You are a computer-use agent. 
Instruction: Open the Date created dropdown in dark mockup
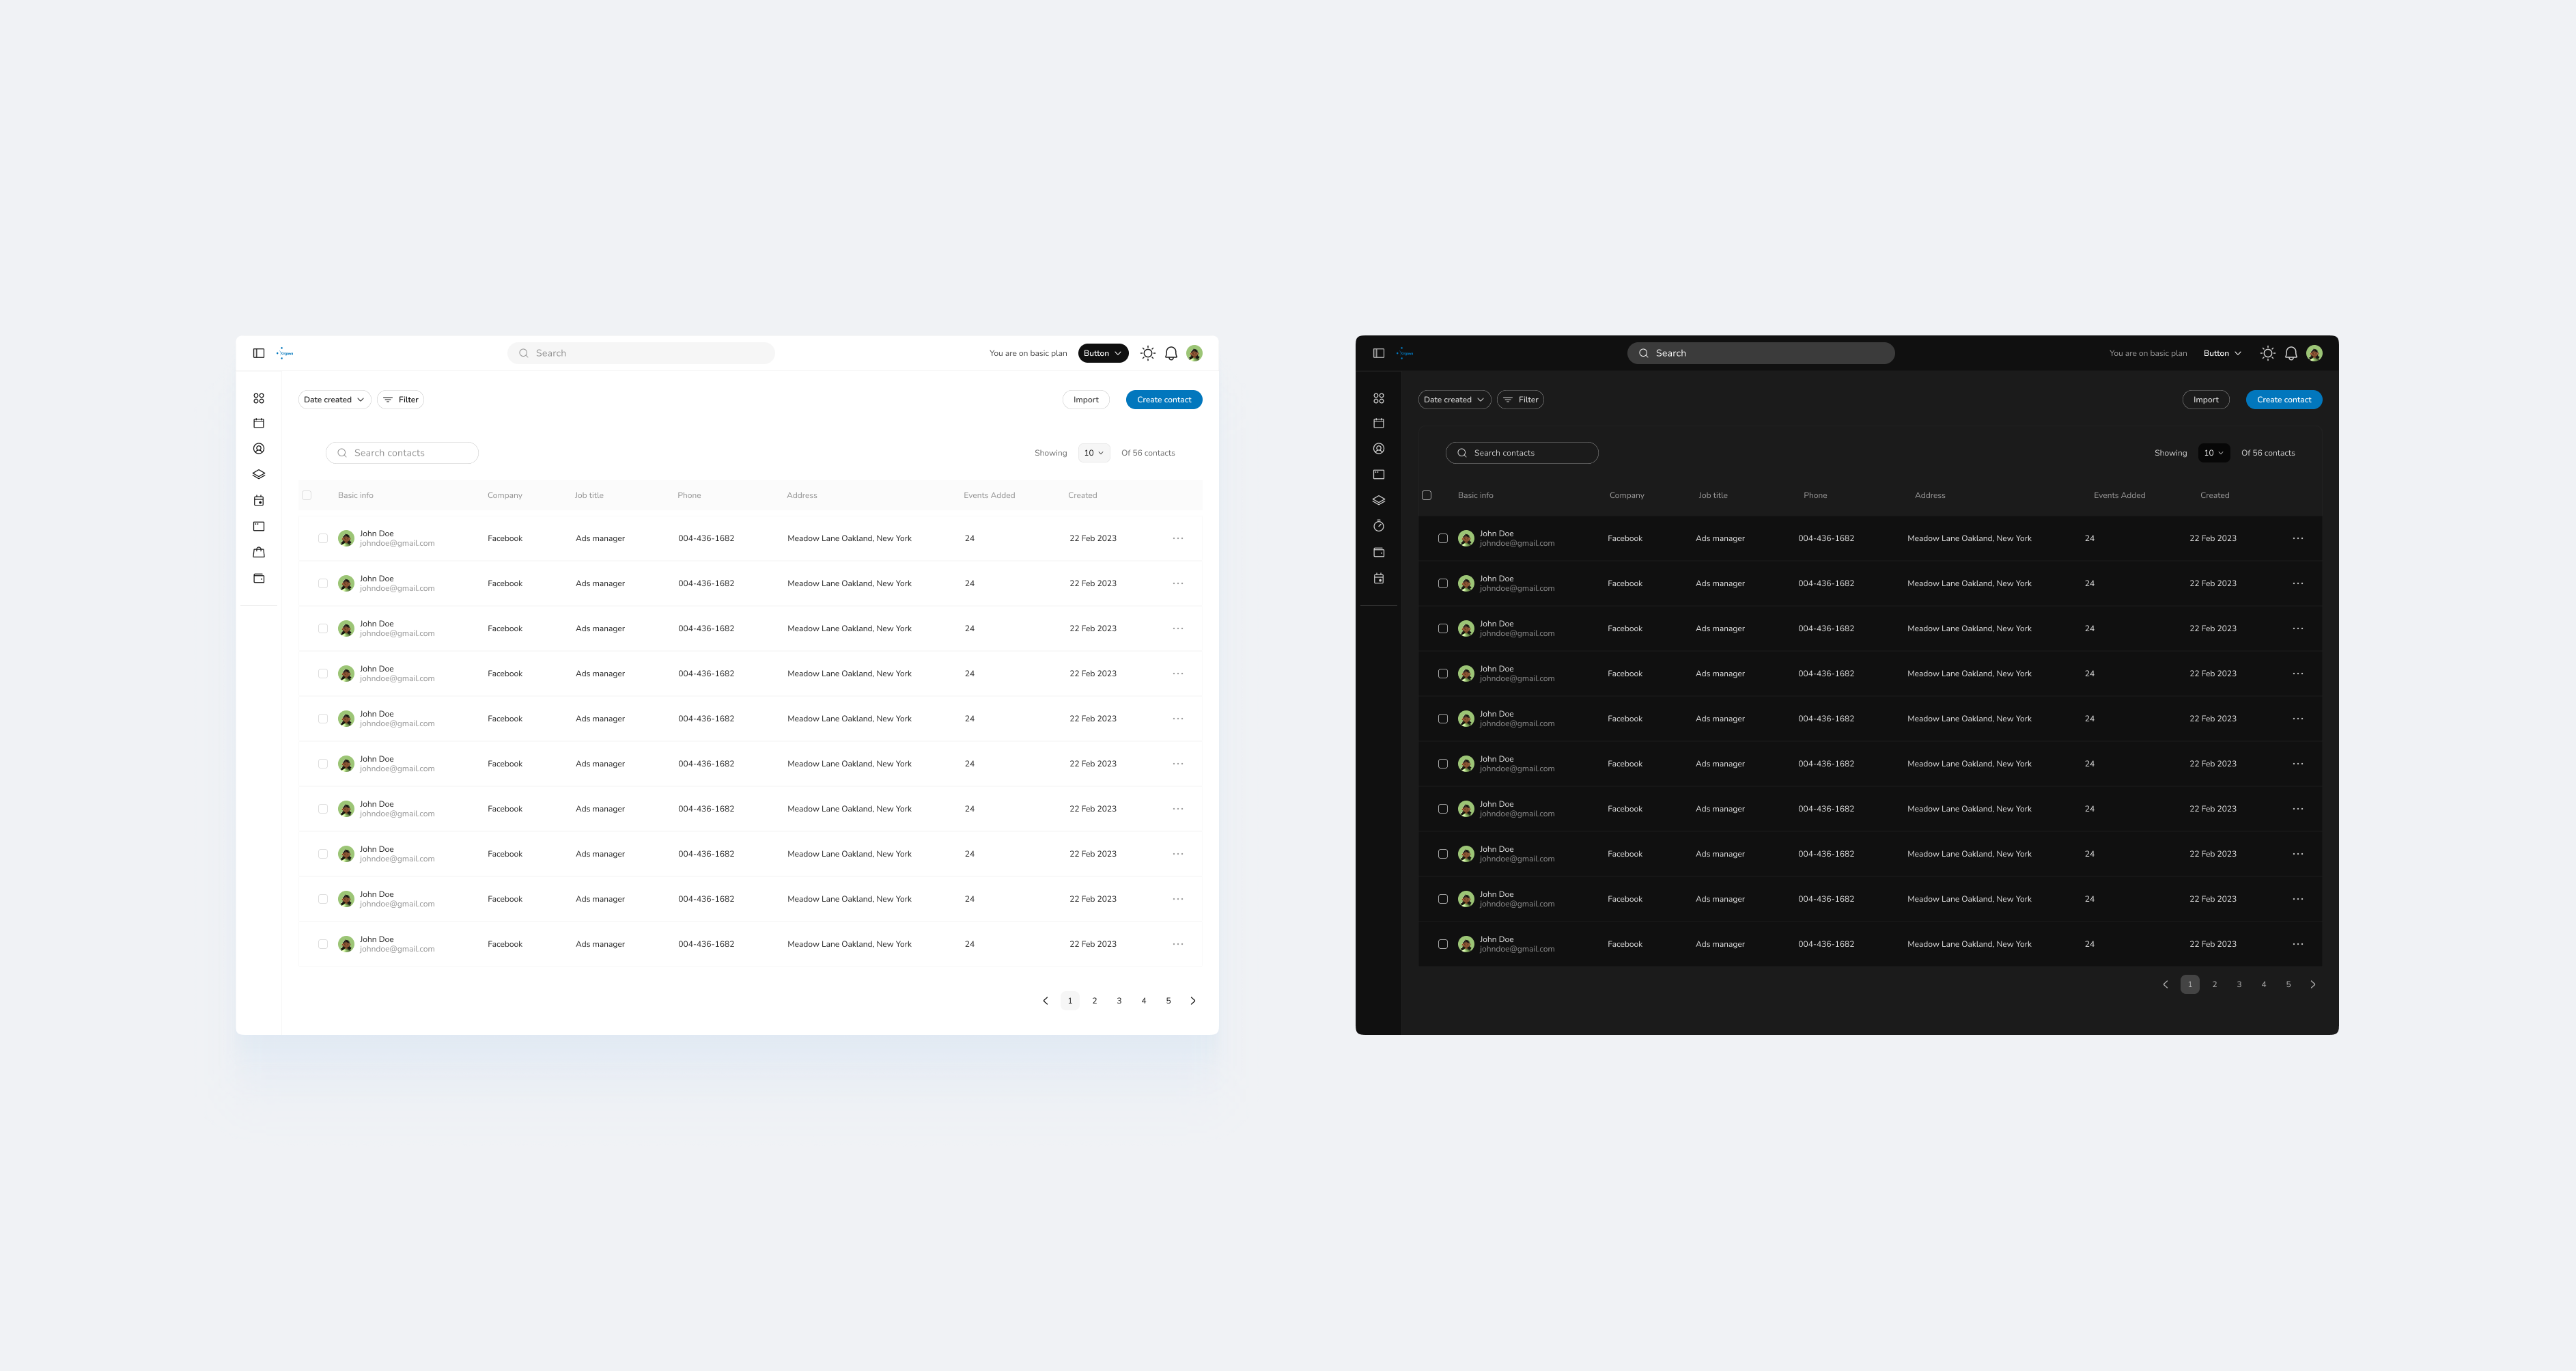coord(1454,399)
